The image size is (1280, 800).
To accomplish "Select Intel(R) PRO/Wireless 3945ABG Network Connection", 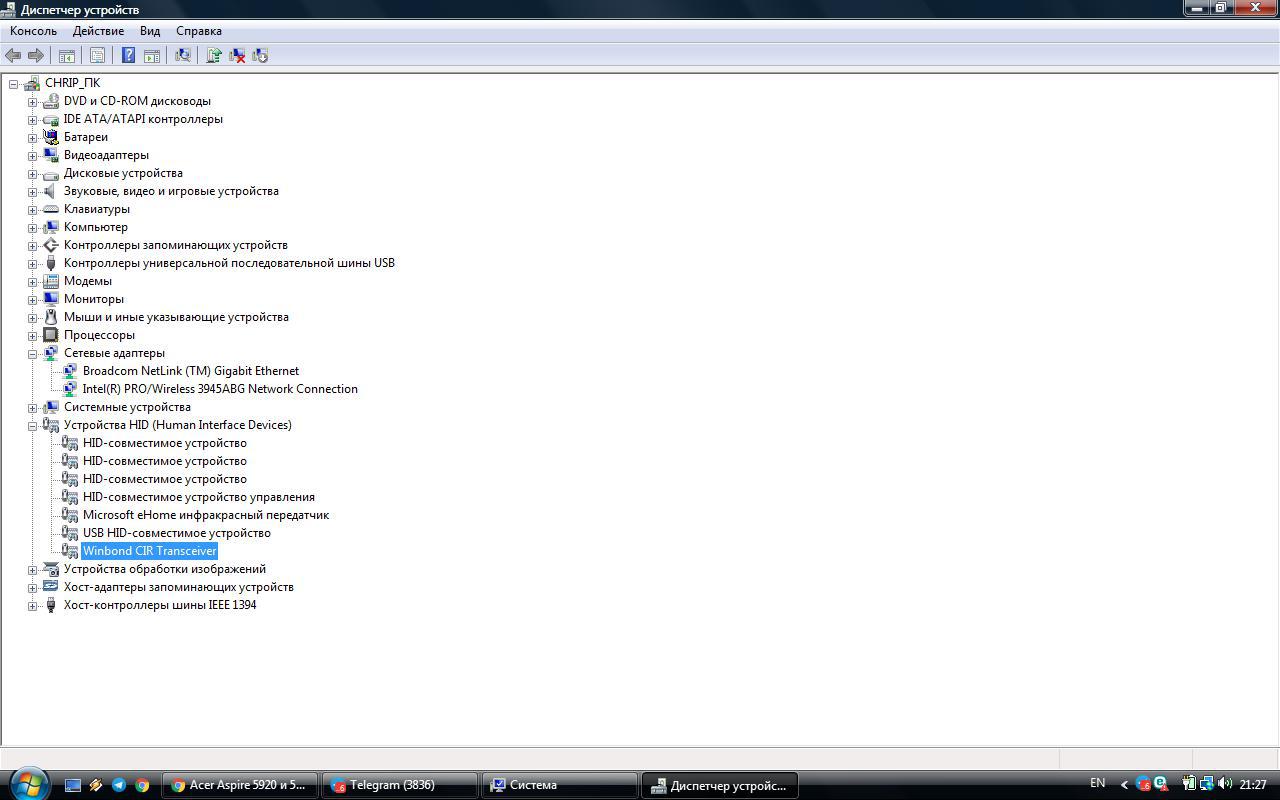I will pos(220,389).
